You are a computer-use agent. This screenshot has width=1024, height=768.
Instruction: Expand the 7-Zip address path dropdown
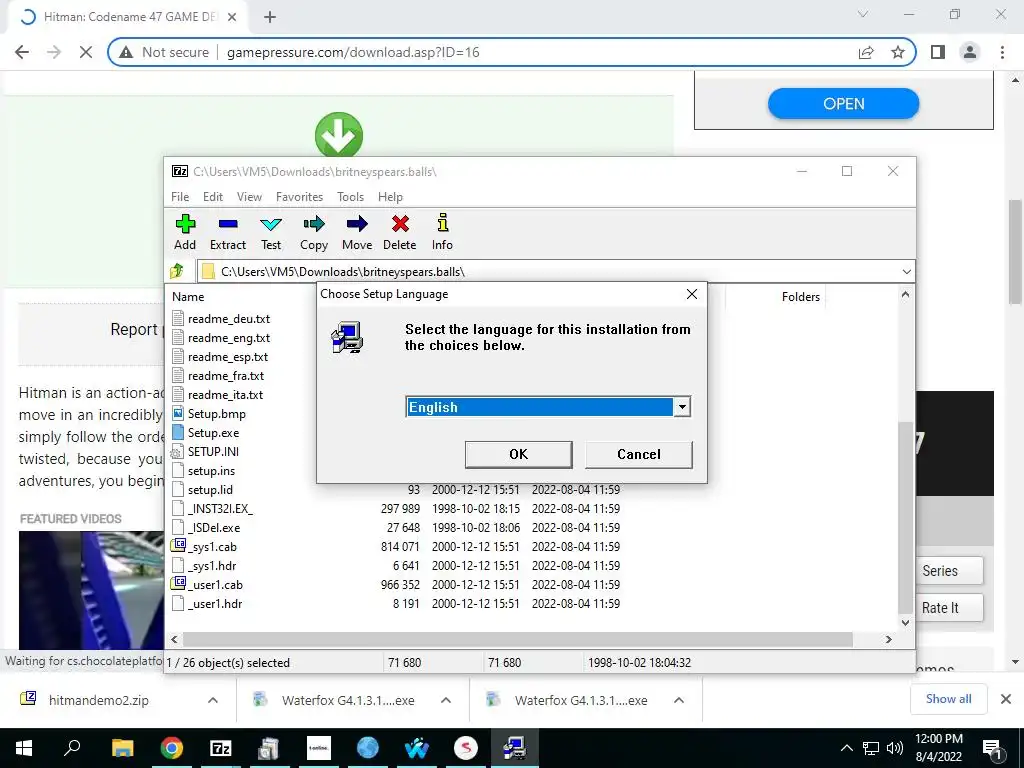coord(906,272)
